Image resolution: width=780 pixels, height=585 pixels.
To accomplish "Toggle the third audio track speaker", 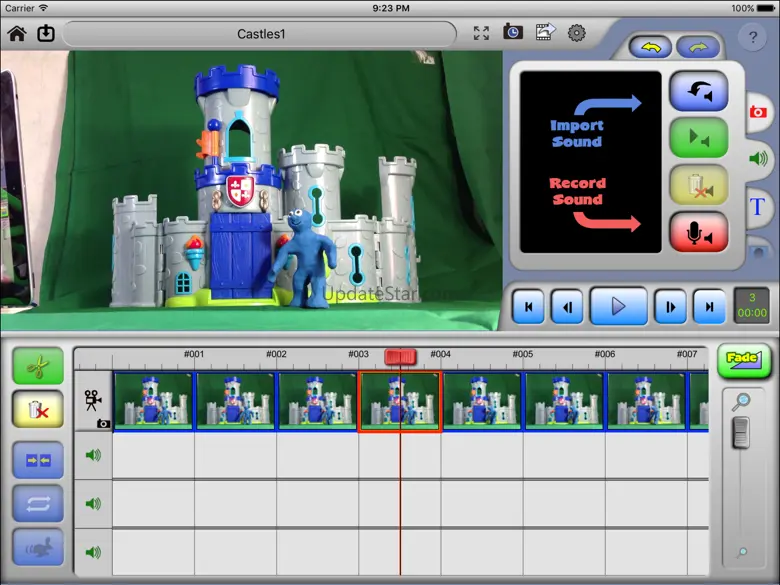I will click(93, 552).
